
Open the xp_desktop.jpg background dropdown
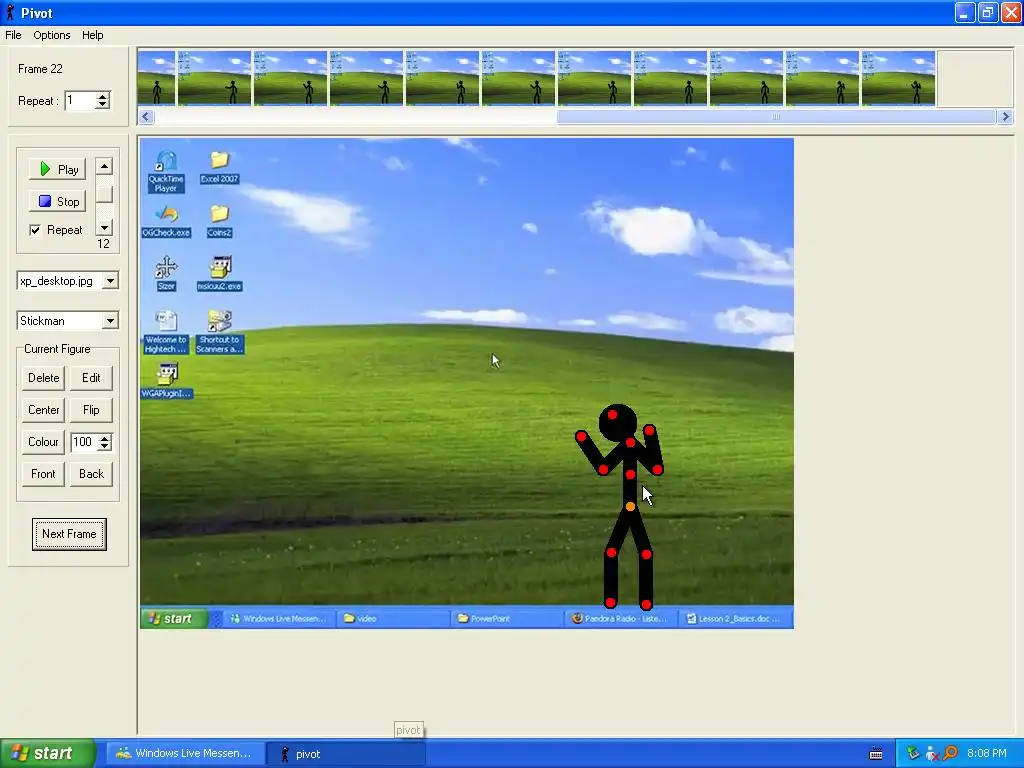point(110,281)
